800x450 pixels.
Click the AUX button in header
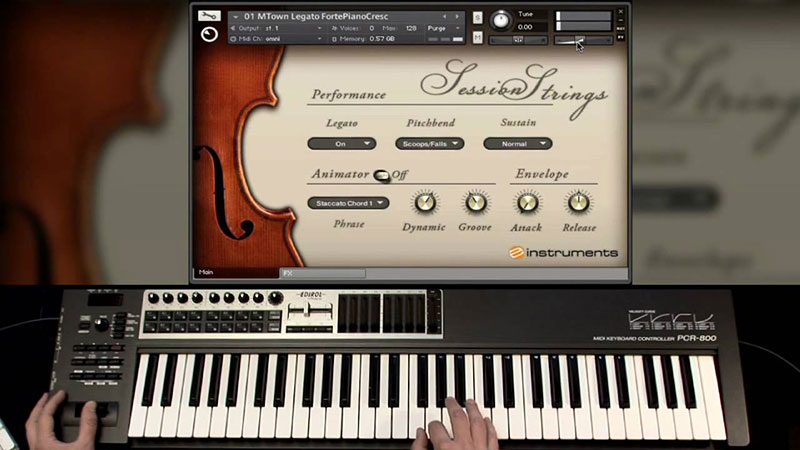click(x=621, y=29)
